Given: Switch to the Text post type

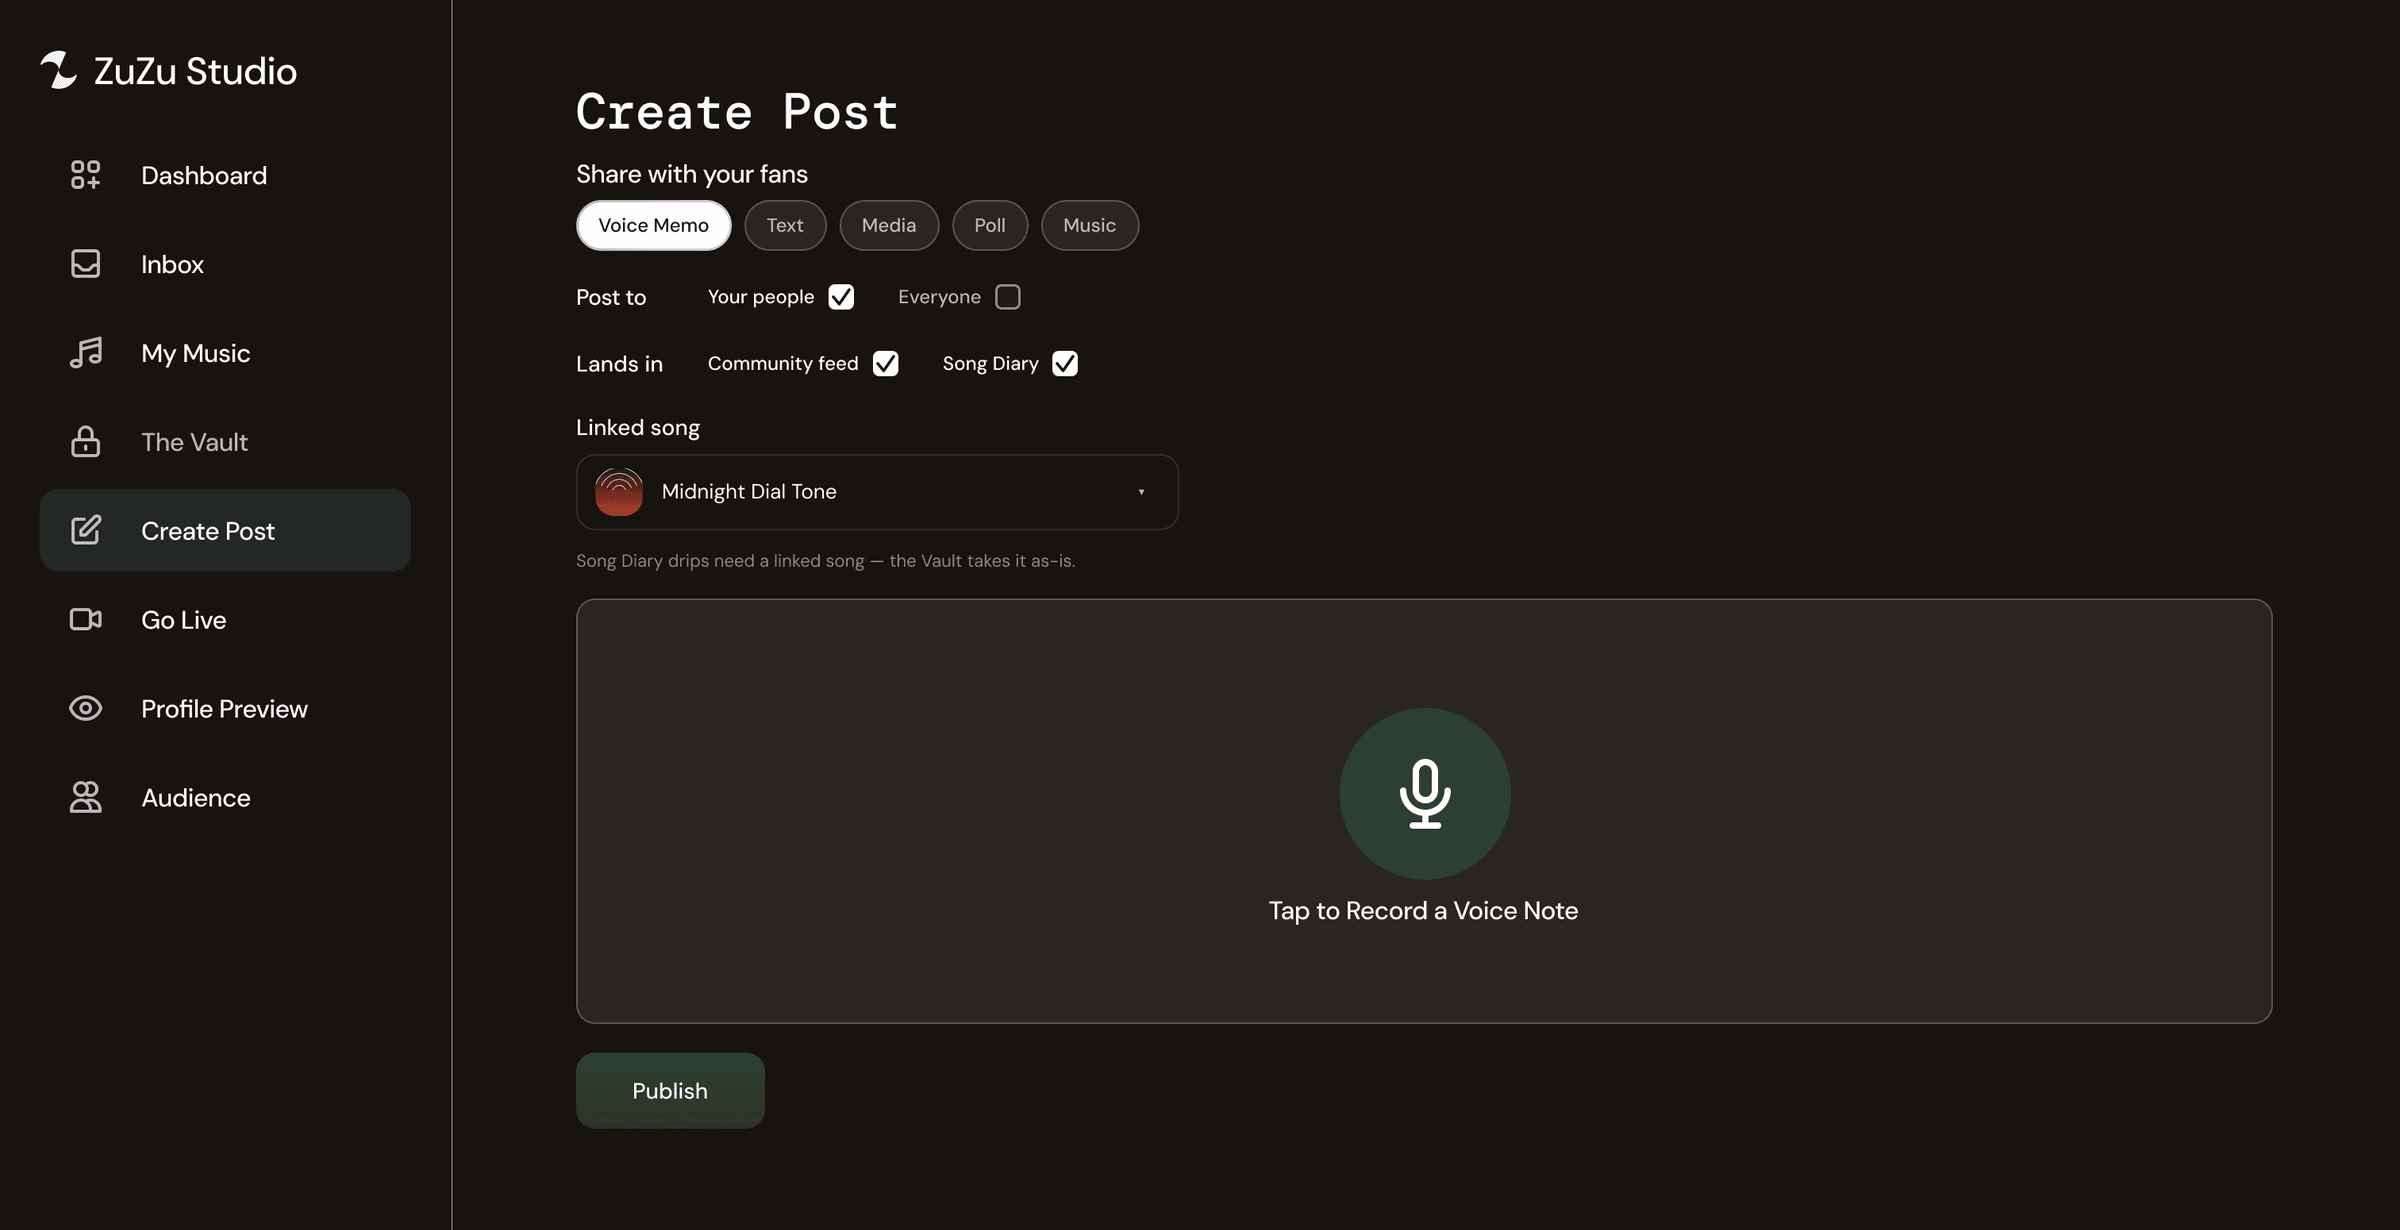Looking at the screenshot, I should [785, 225].
